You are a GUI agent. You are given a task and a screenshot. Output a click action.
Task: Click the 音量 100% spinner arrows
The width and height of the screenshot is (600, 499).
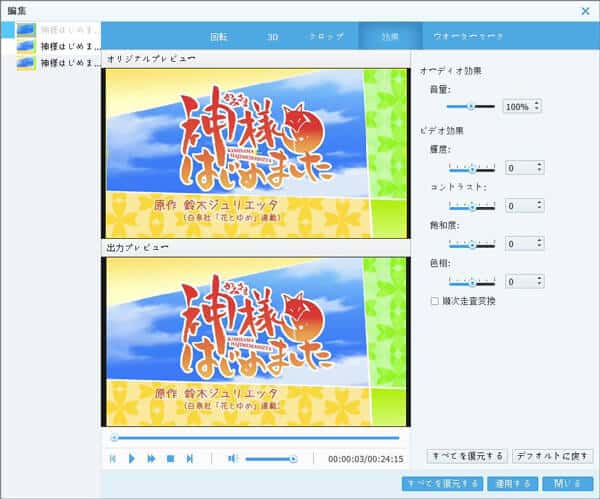[x=537, y=106]
